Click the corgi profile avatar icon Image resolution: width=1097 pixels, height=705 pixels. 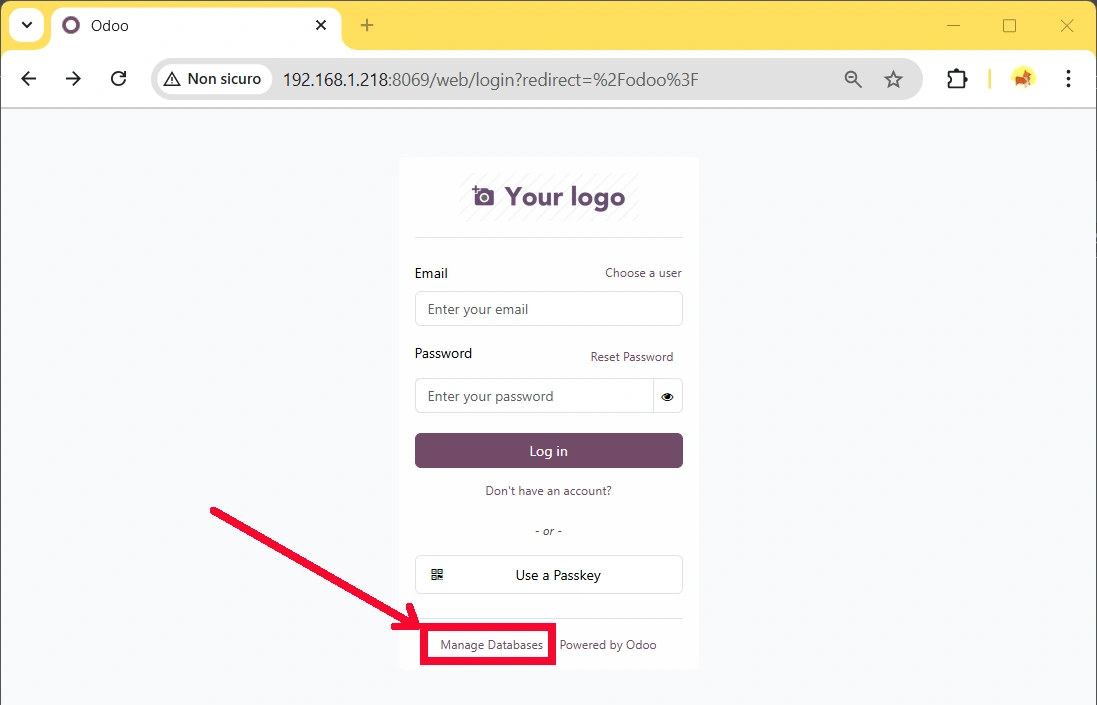point(1023,78)
